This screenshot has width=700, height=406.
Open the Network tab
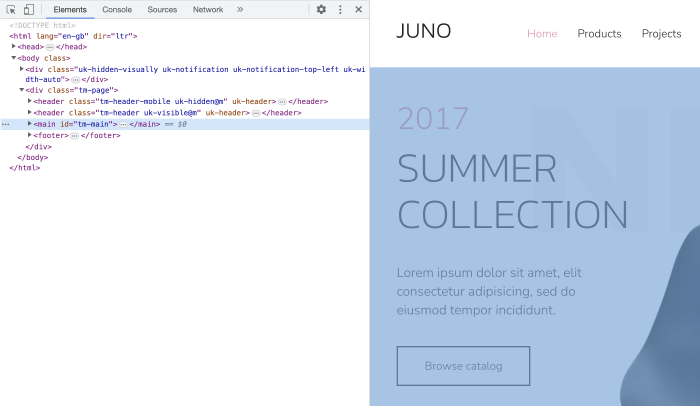pyautogui.click(x=208, y=9)
